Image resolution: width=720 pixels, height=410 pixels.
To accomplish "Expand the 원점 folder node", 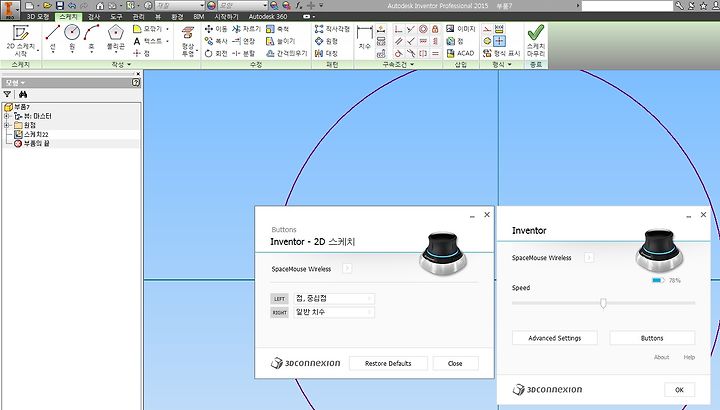I will [x=6, y=125].
